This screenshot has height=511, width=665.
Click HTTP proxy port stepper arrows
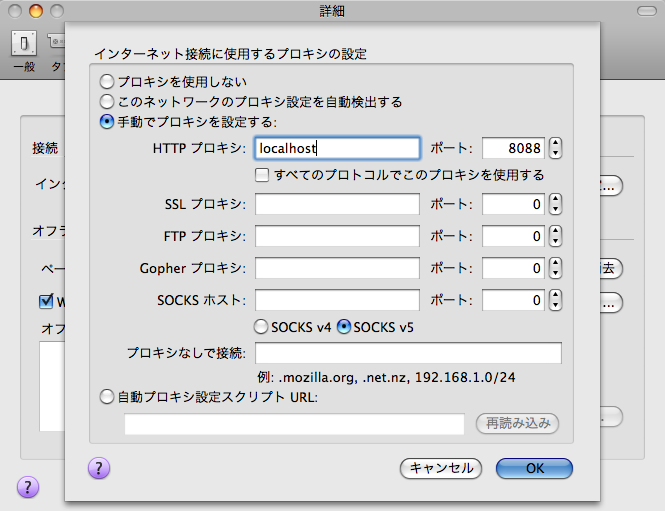(555, 148)
